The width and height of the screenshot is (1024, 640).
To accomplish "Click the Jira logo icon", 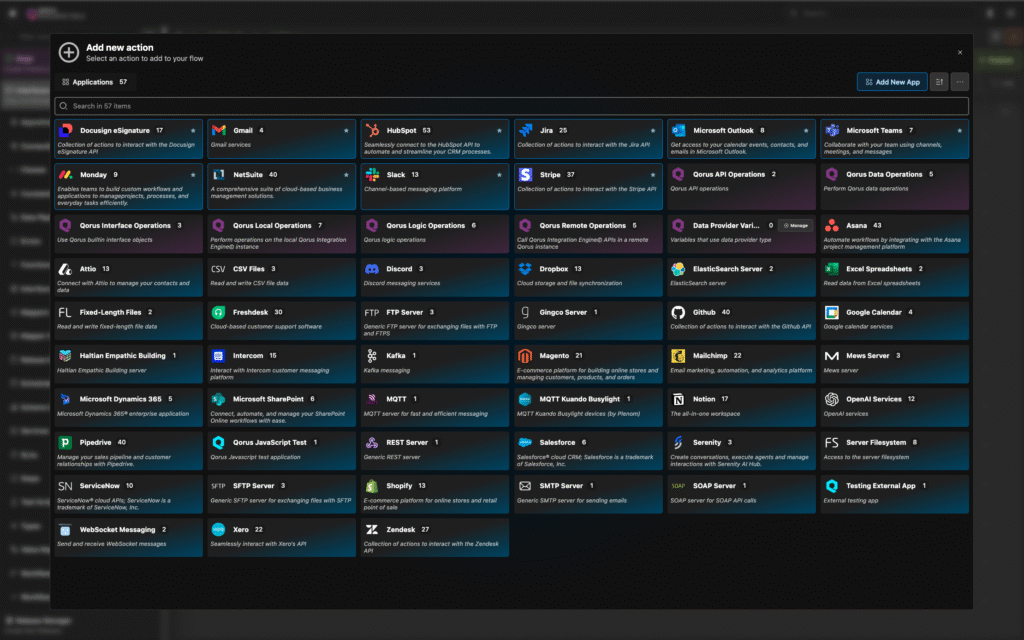I will [526, 131].
